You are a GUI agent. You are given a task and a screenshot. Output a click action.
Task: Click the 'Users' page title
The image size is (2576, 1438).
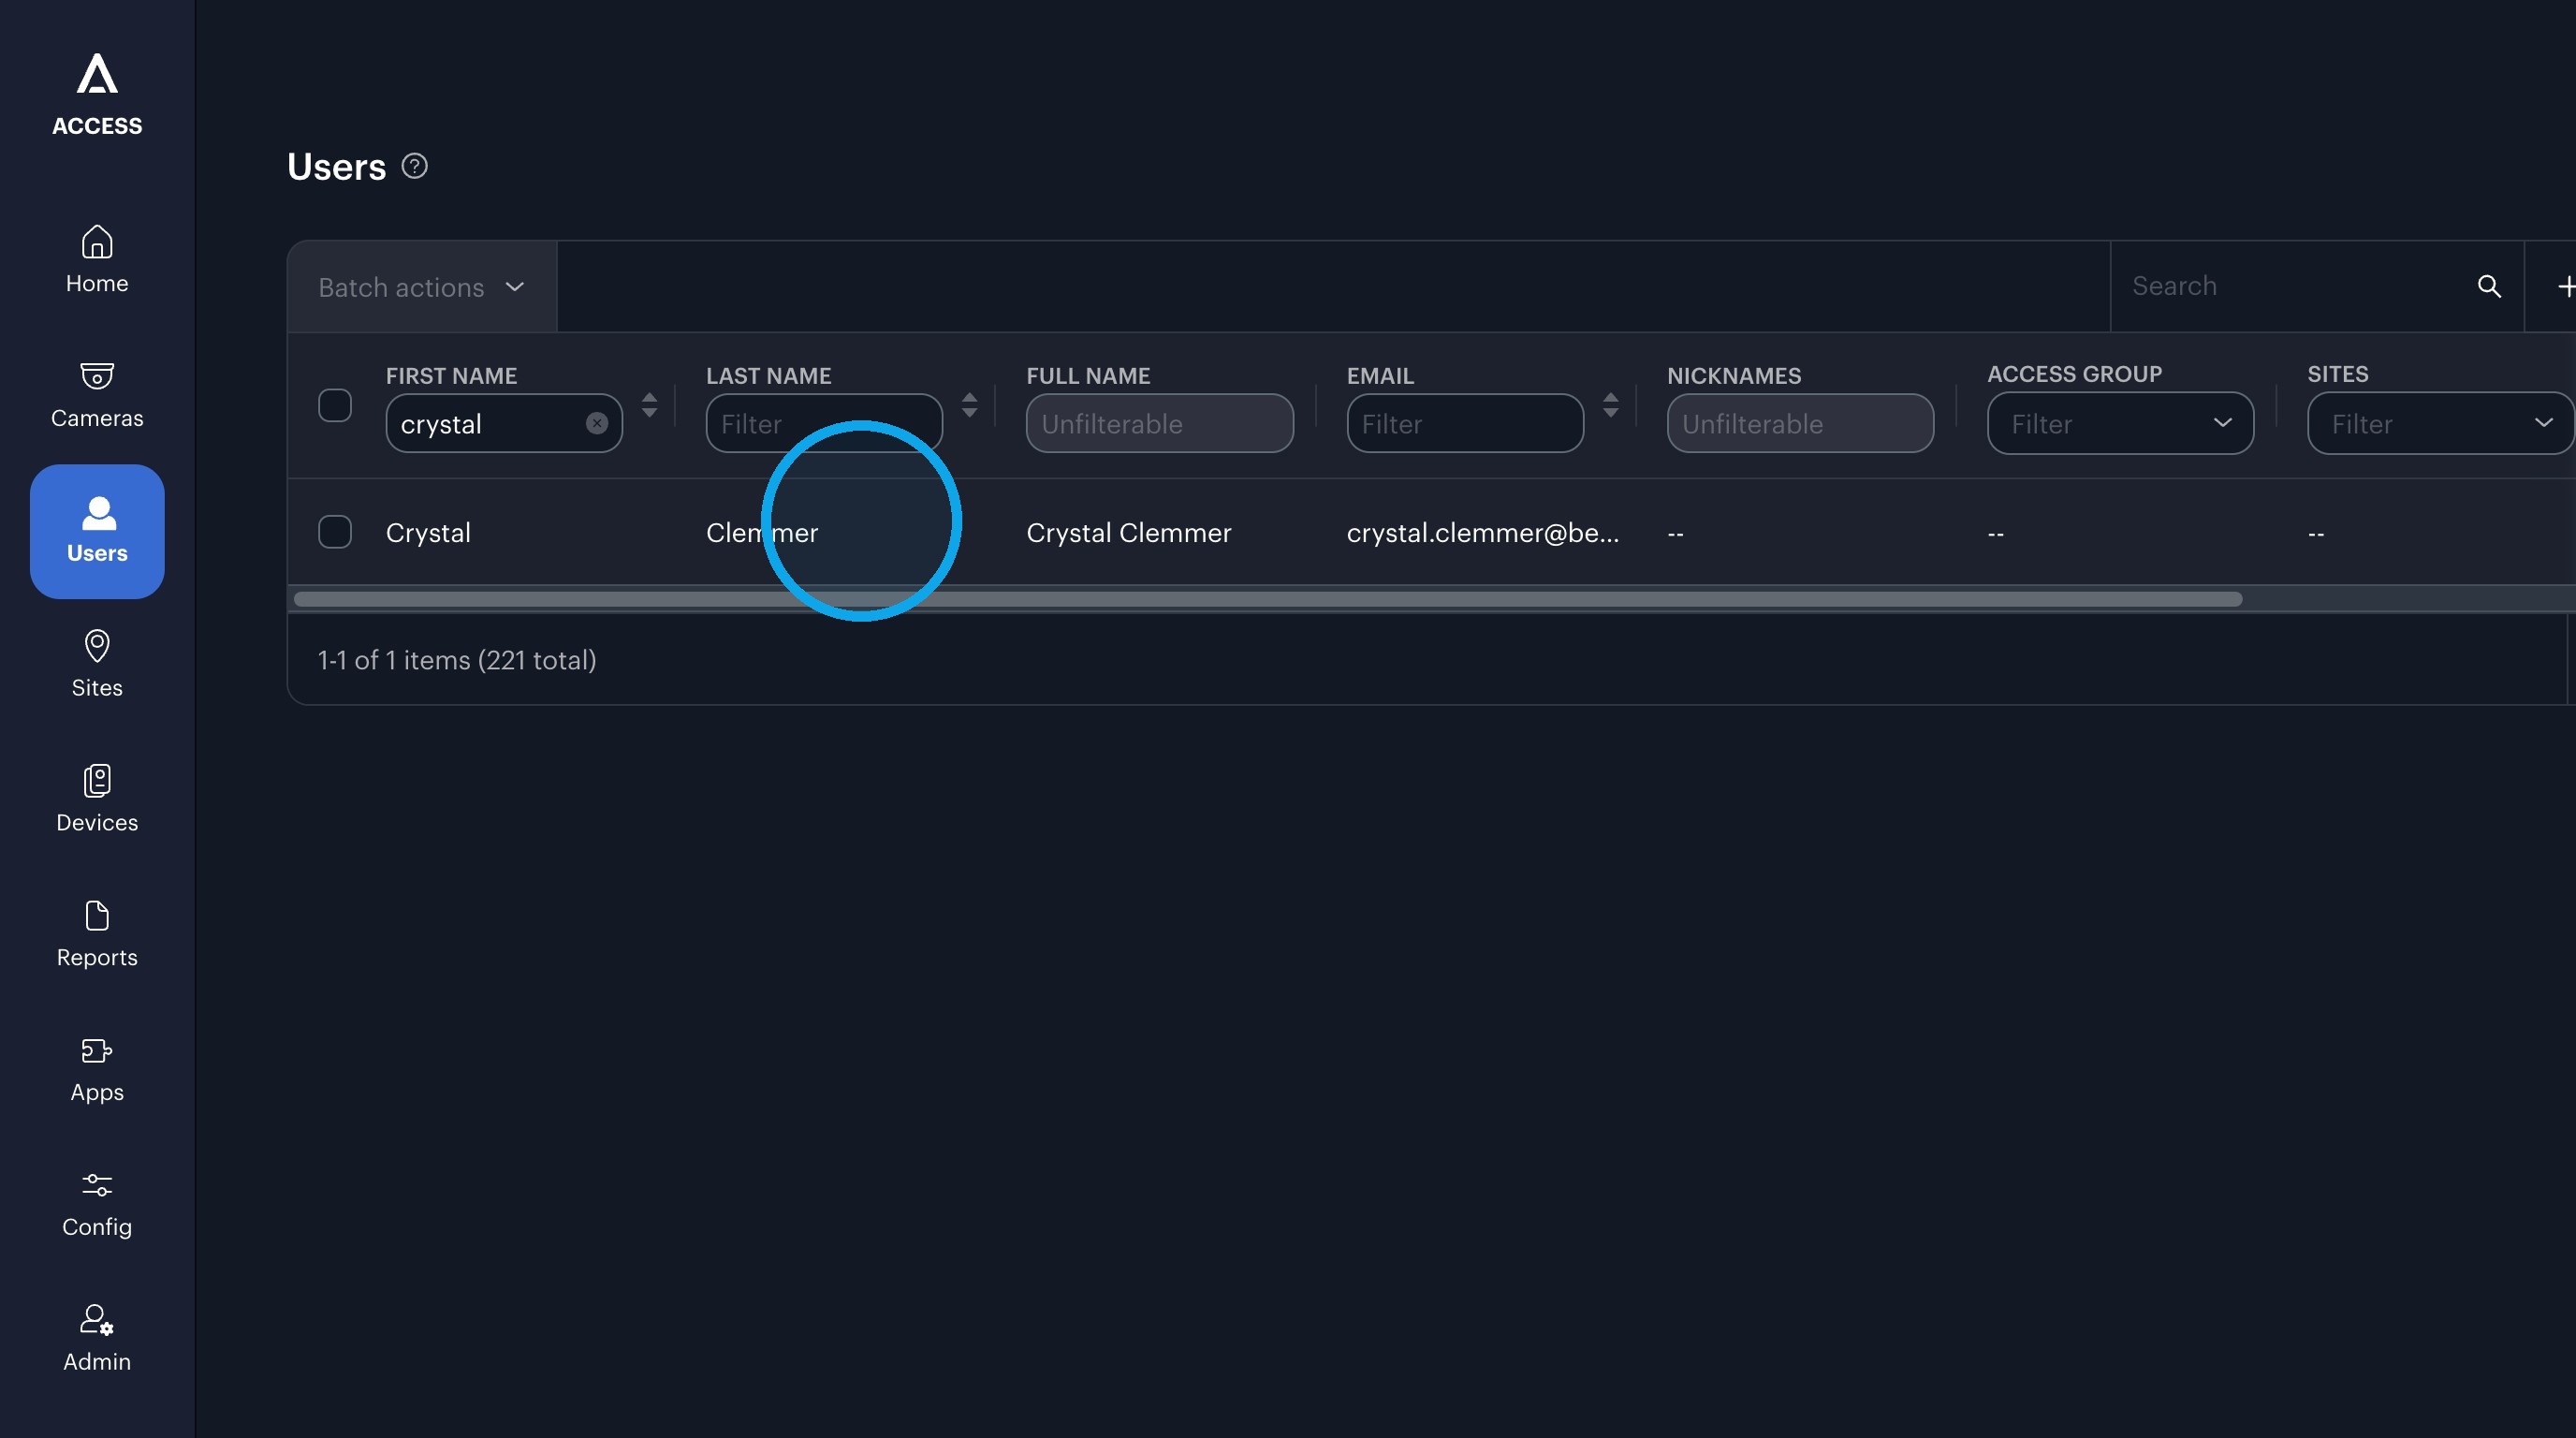tap(336, 167)
